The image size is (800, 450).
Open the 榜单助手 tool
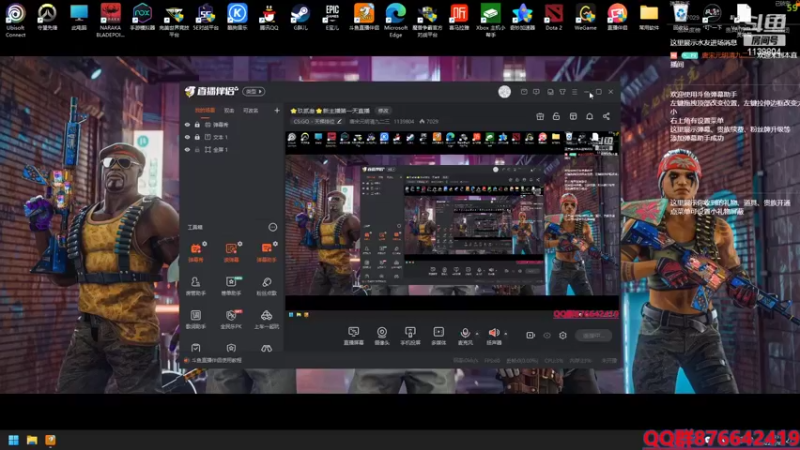point(231,286)
